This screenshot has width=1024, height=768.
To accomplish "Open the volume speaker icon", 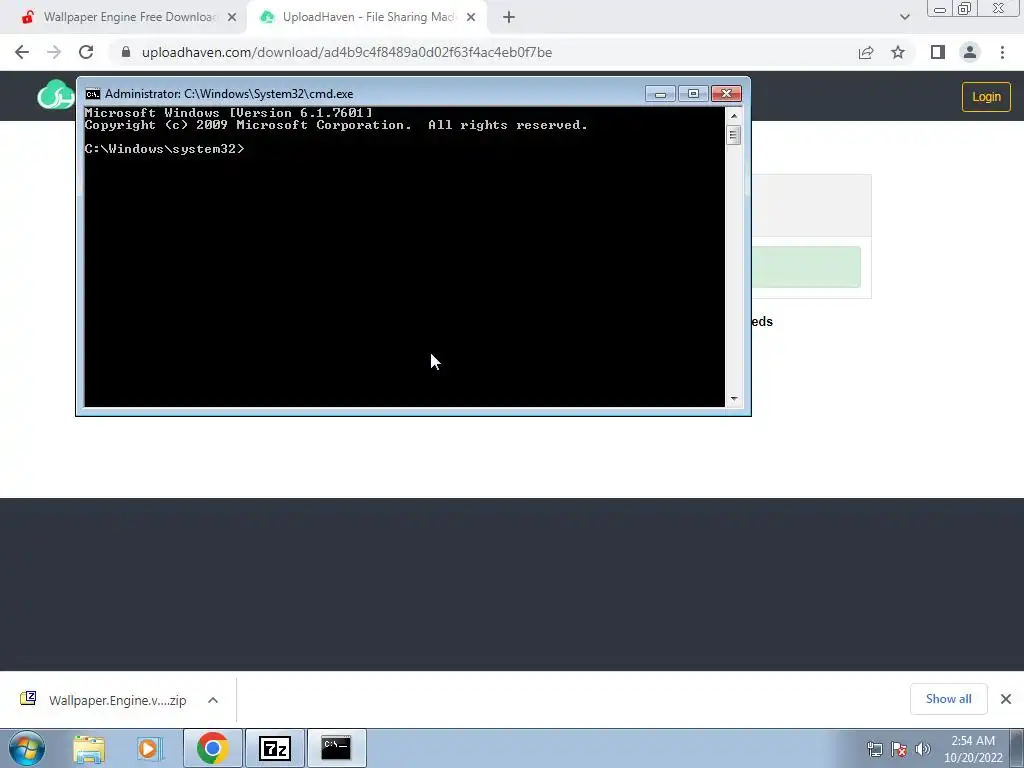I will [923, 749].
